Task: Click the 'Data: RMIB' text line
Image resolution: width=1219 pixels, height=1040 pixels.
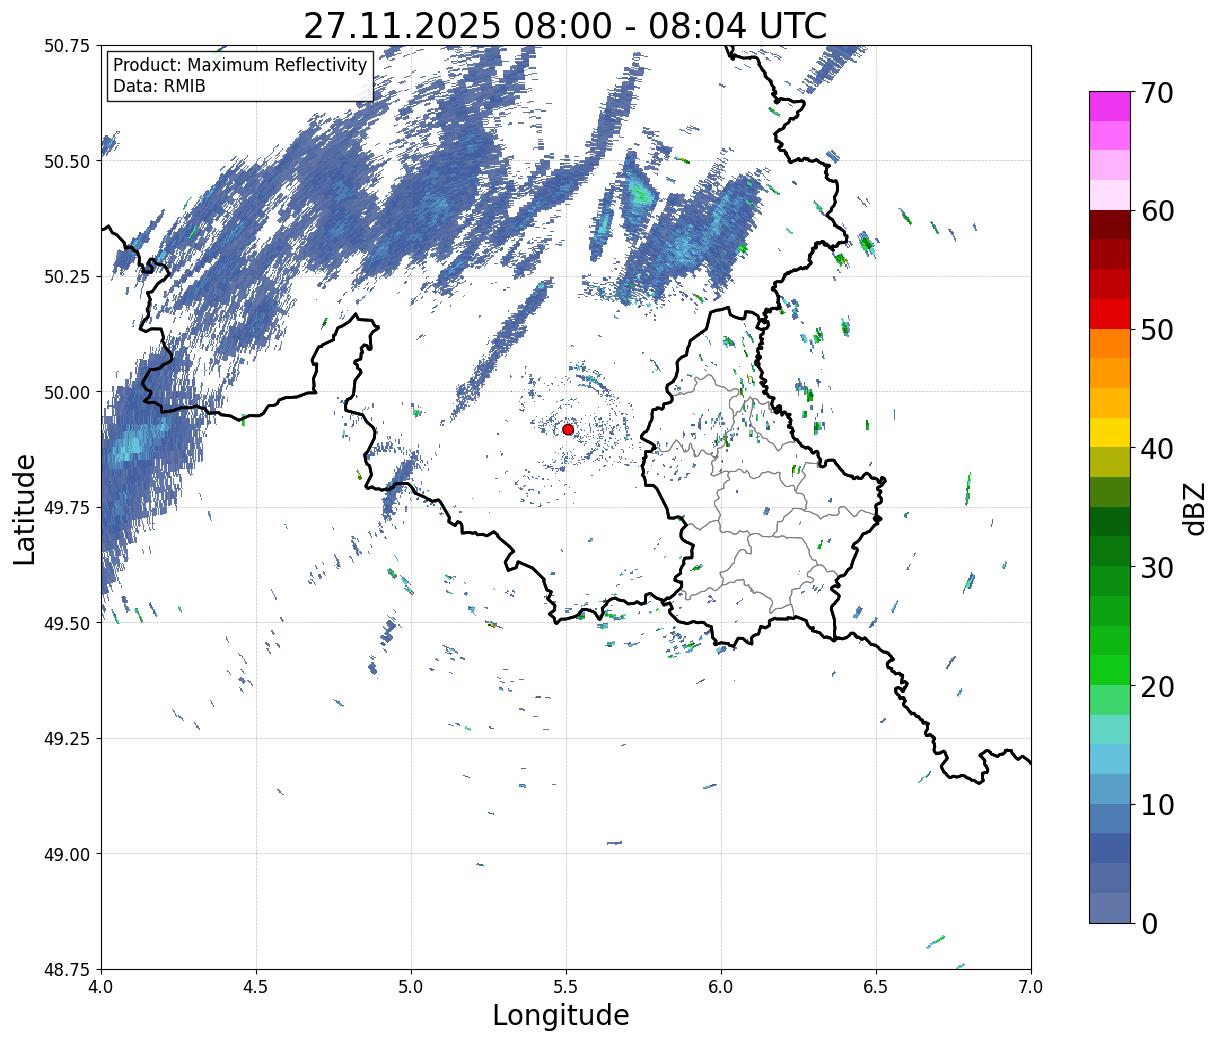Action: click(159, 87)
